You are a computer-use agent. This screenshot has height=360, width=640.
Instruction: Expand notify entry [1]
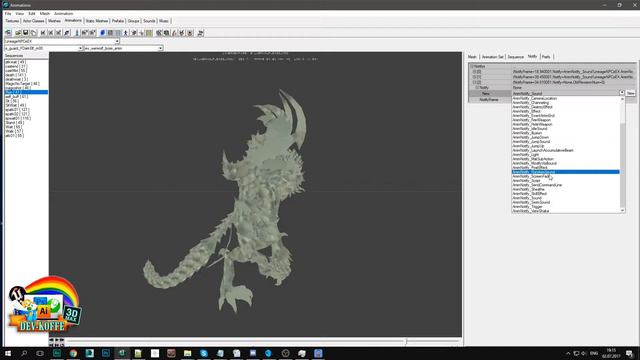[474, 77]
